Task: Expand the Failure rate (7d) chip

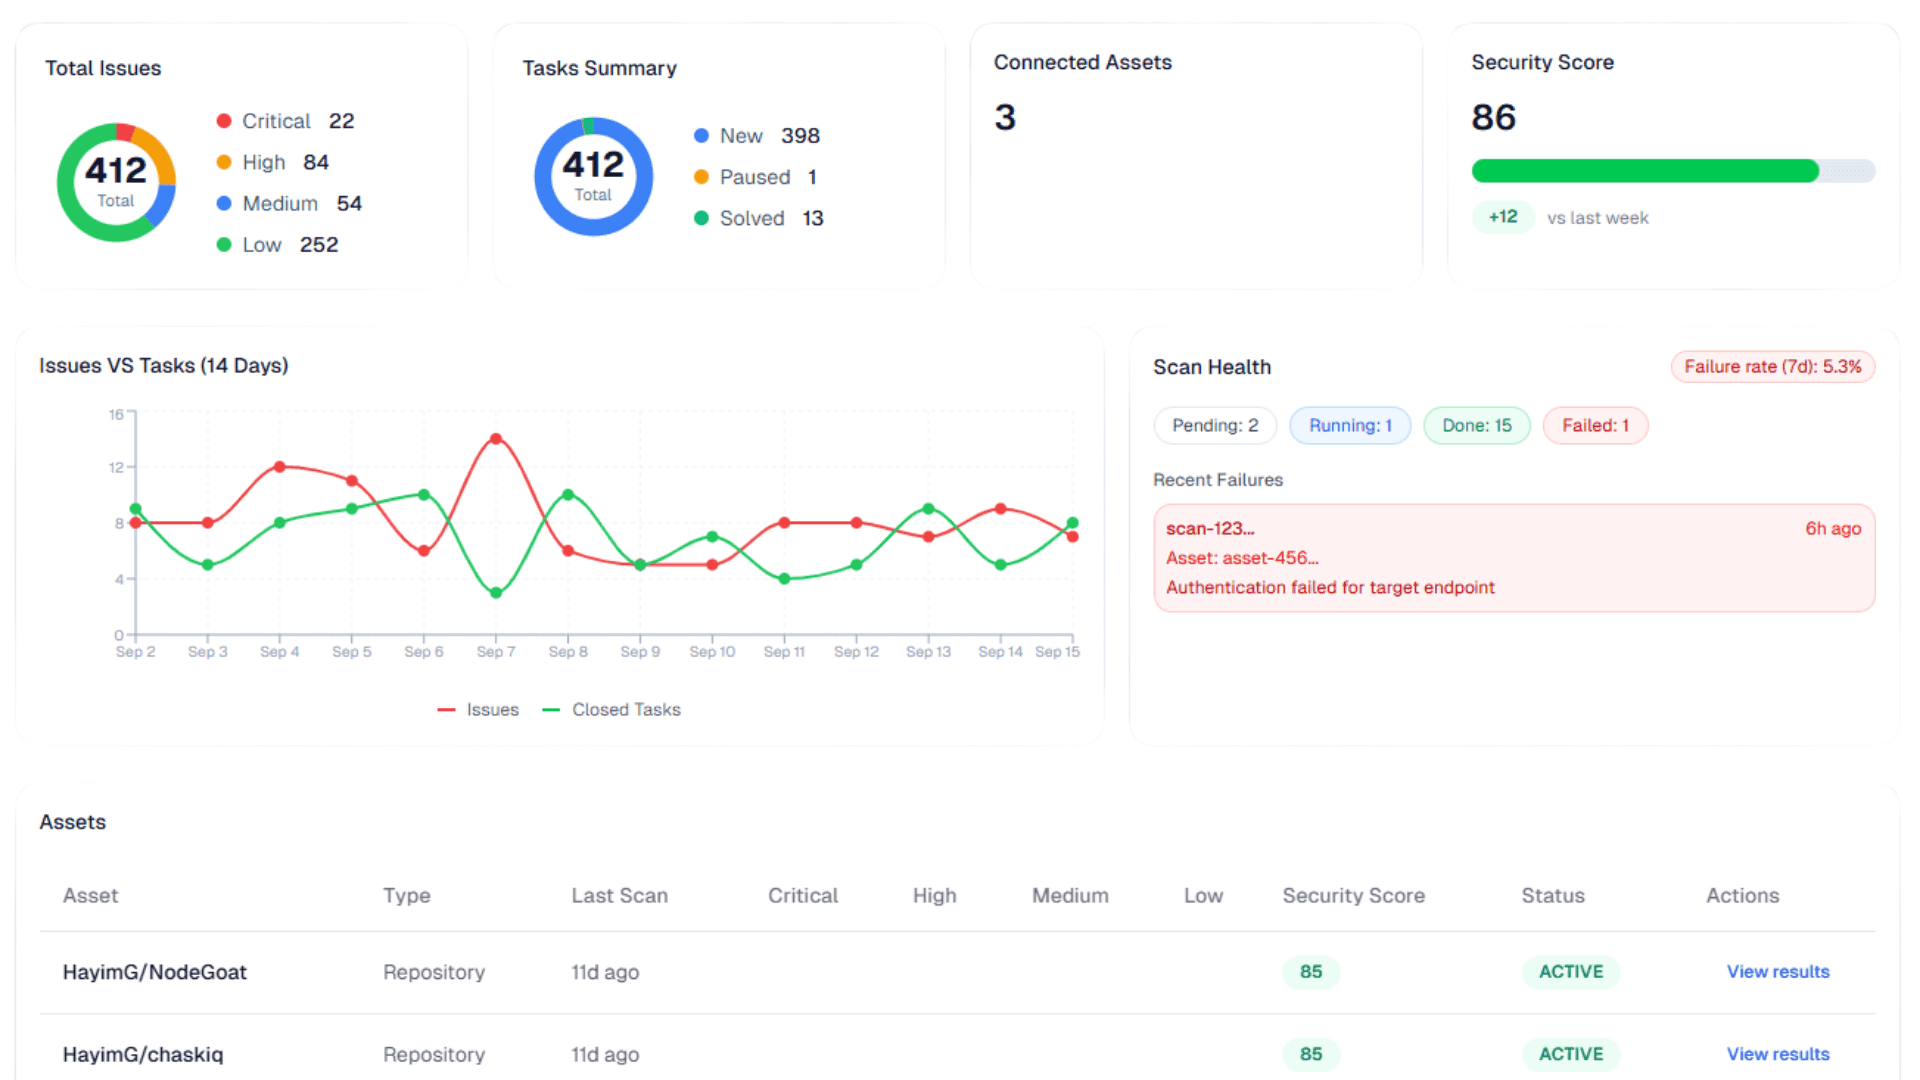Action: tap(1772, 366)
